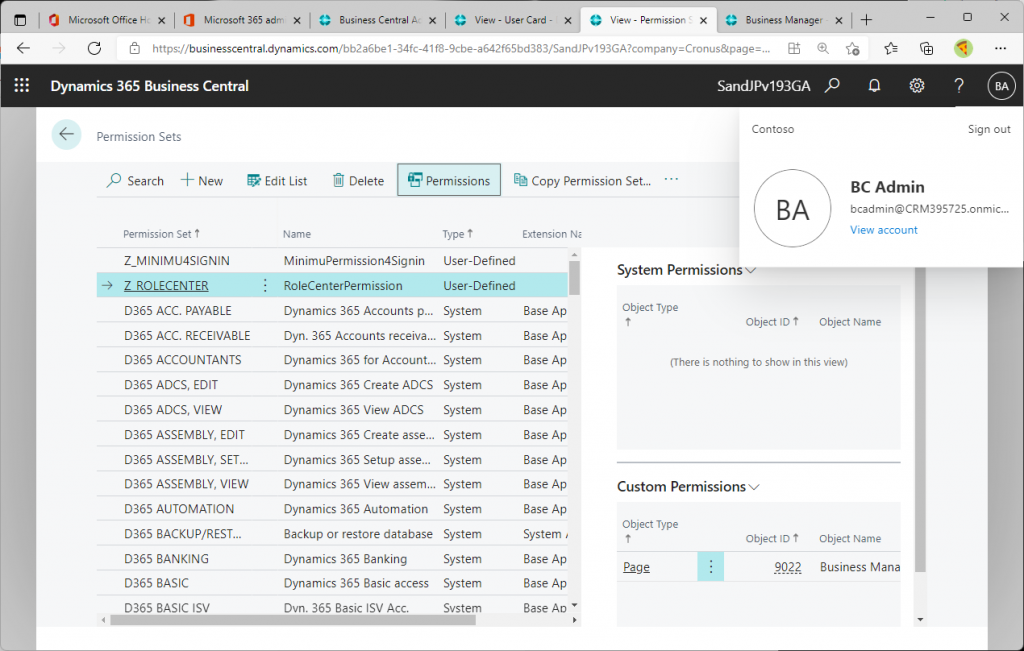1024x651 pixels.
Task: Click Copy Permission Set action
Action: coord(583,181)
